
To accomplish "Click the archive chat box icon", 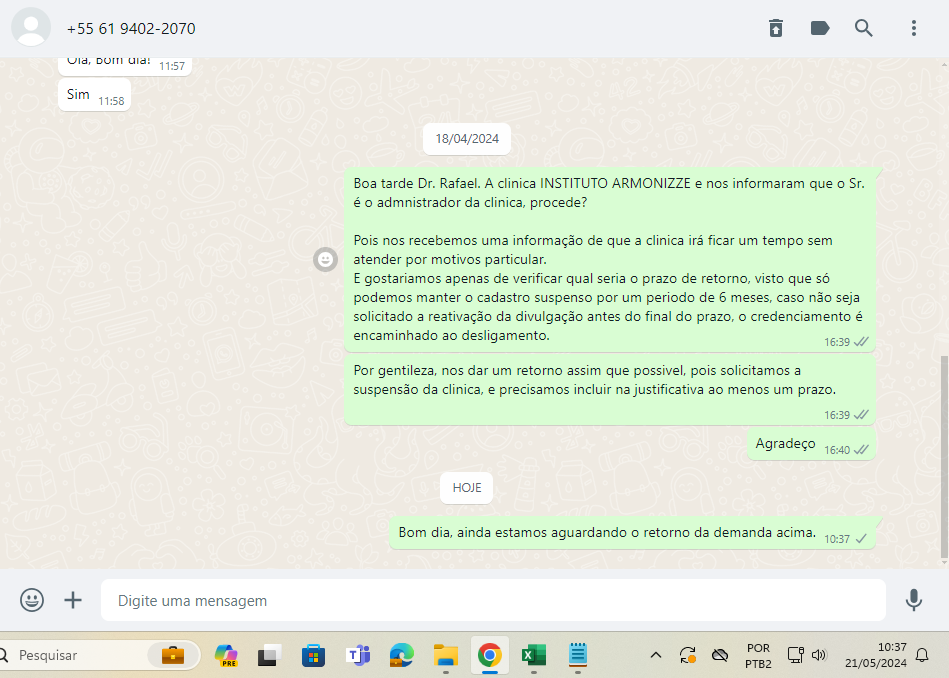I will pyautogui.click(x=776, y=28).
